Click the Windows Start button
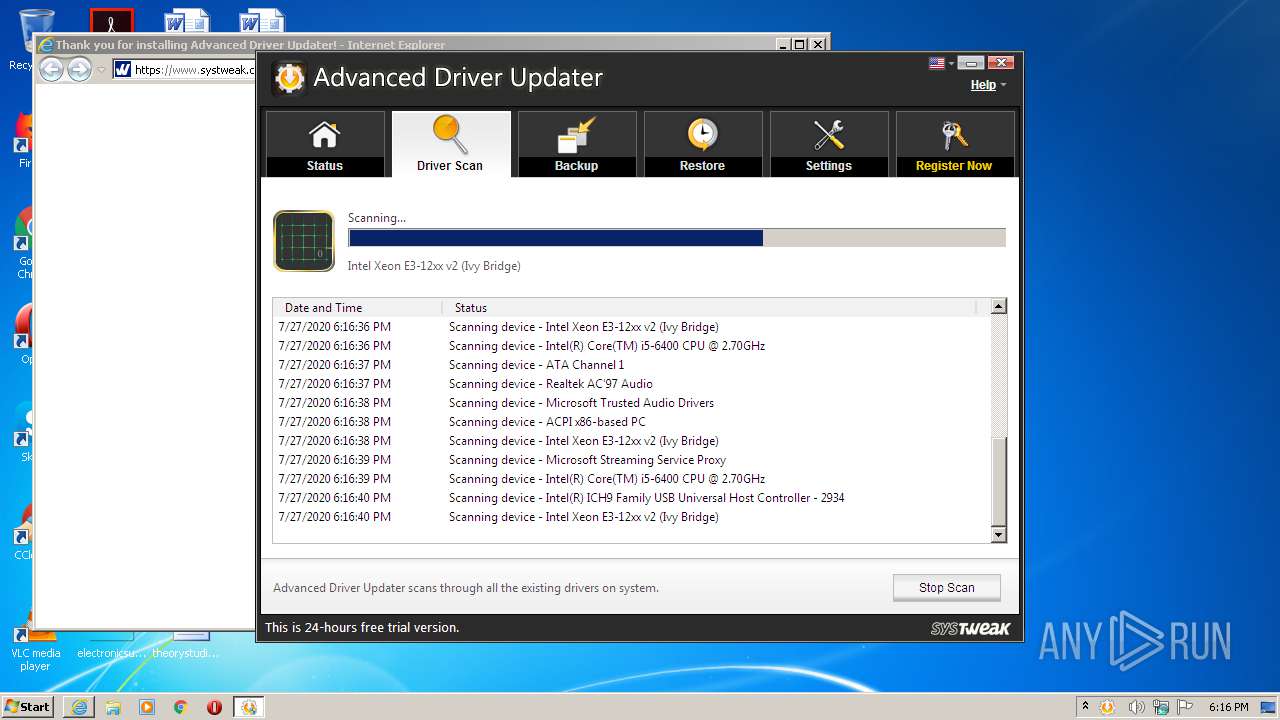 coord(28,706)
